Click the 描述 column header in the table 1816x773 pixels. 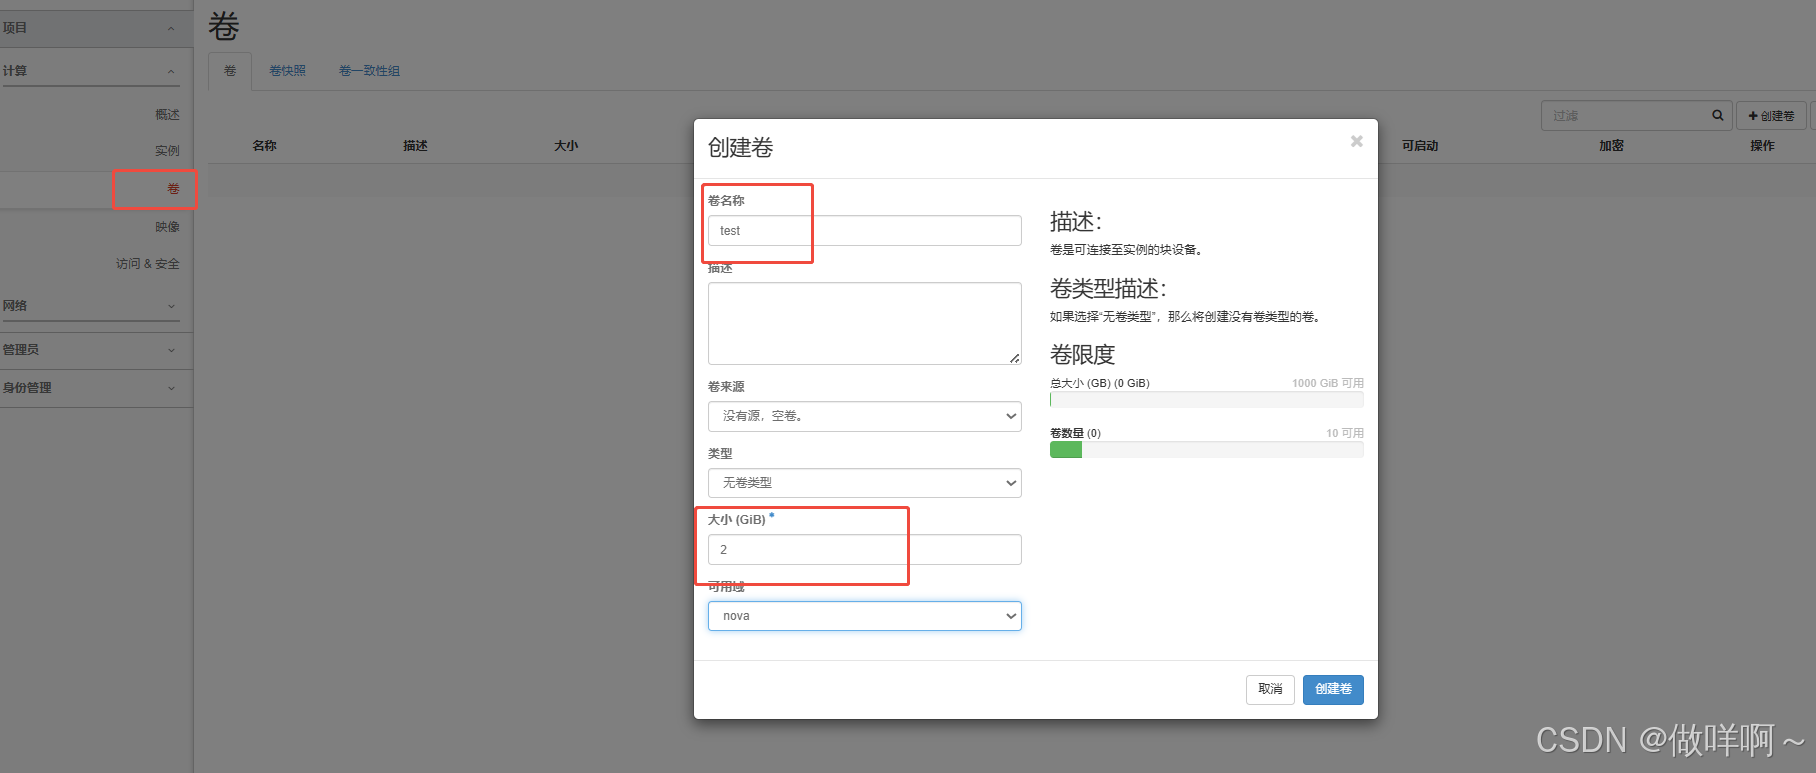pyautogui.click(x=415, y=146)
